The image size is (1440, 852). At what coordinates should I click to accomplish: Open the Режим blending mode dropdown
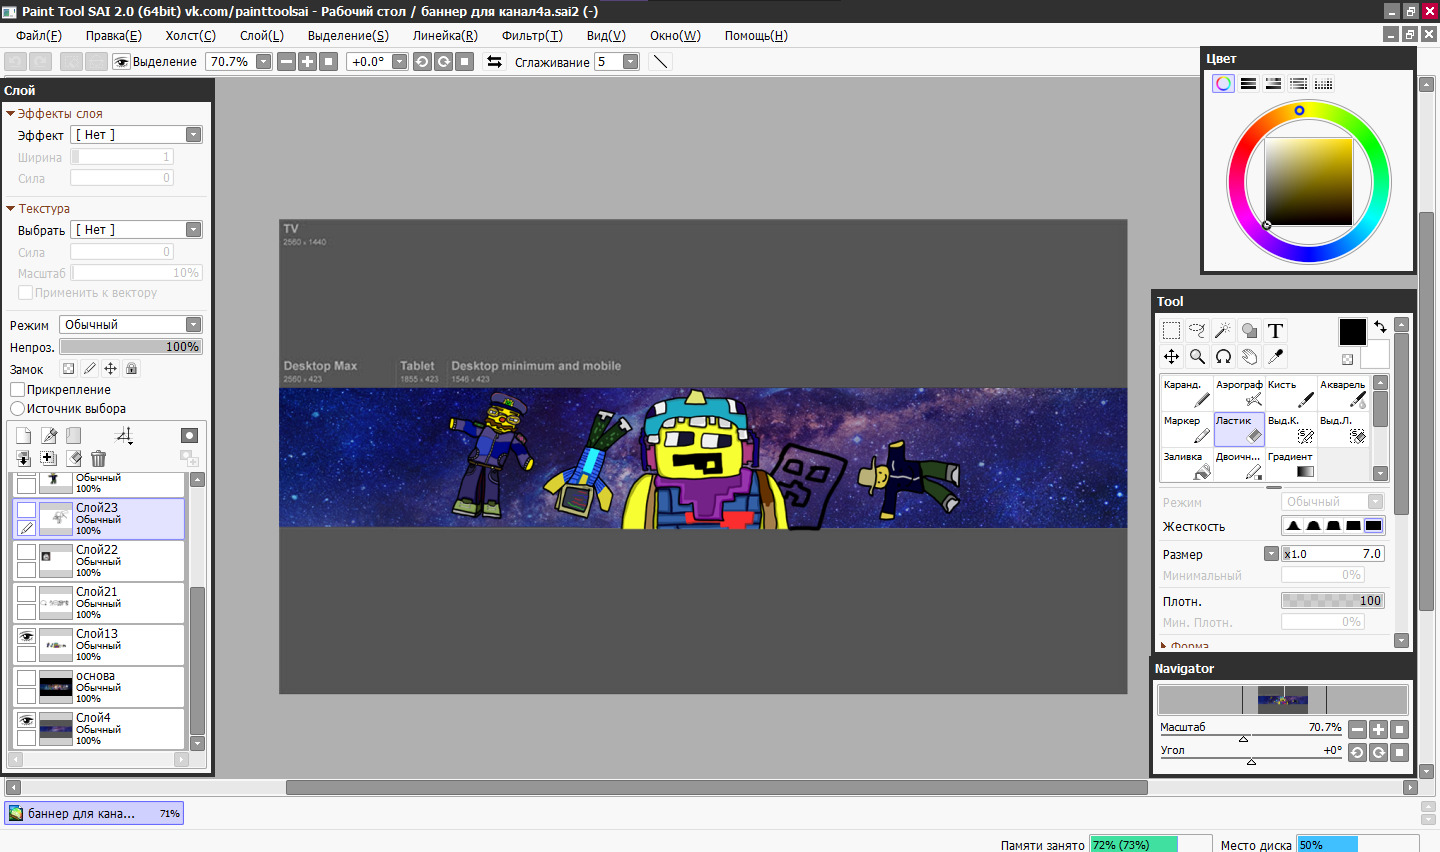131,325
